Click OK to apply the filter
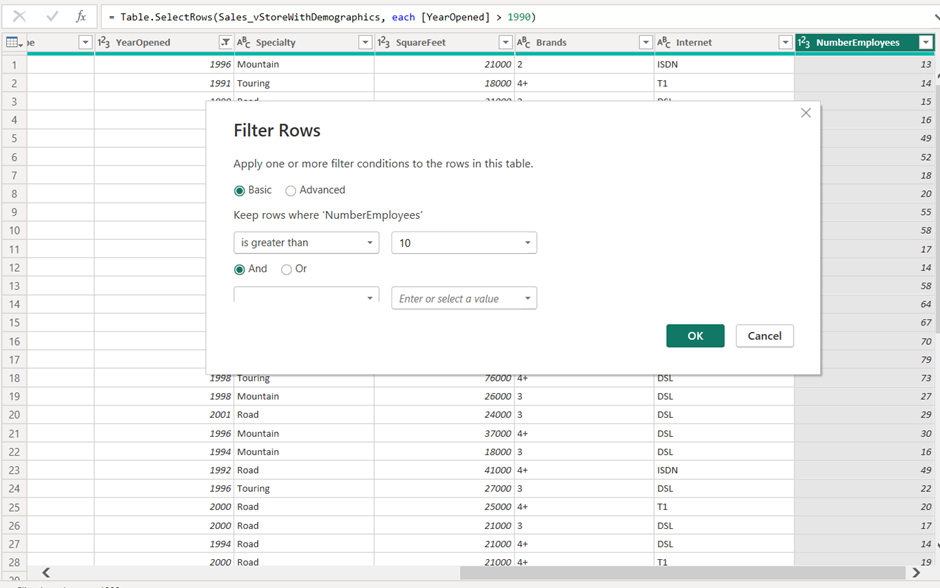The image size is (940, 588). click(695, 336)
